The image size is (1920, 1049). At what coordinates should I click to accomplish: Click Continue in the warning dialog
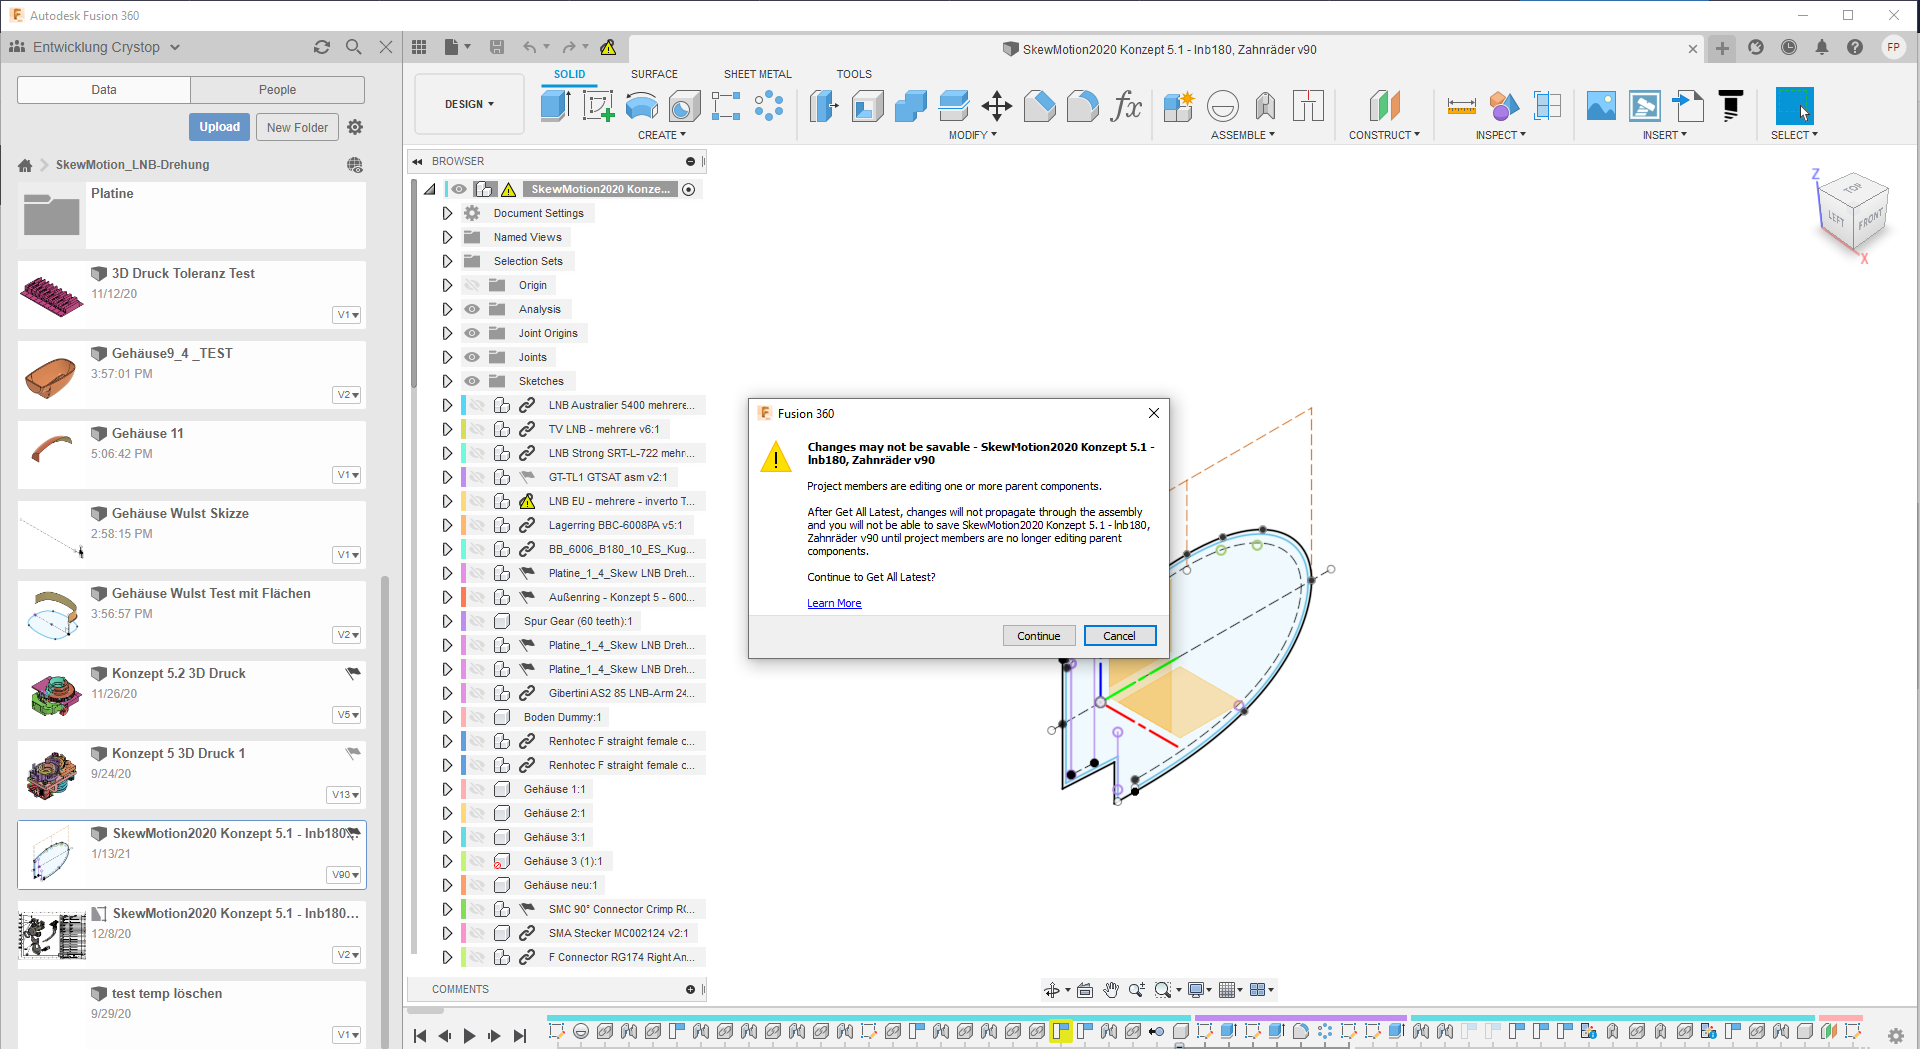click(x=1039, y=635)
